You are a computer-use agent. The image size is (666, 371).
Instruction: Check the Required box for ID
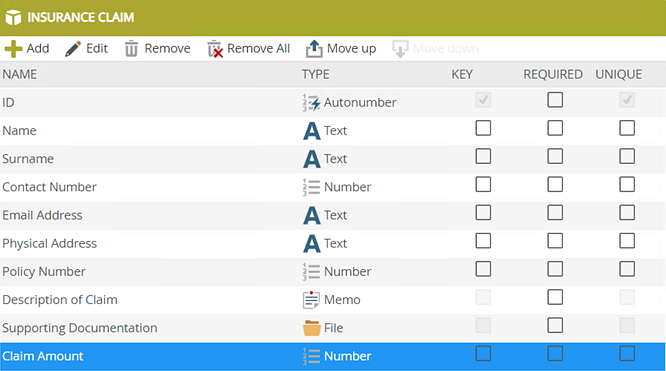[555, 100]
